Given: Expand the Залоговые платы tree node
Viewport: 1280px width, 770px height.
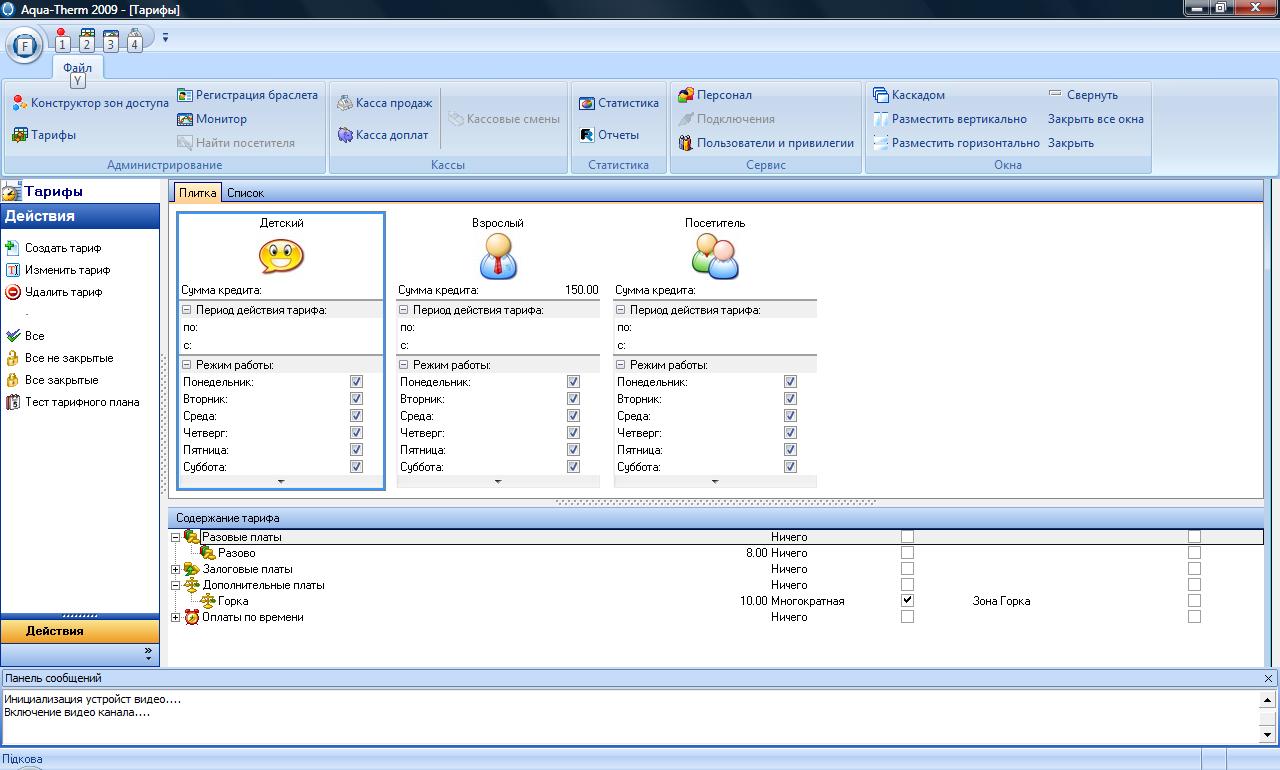Looking at the screenshot, I should (x=176, y=569).
